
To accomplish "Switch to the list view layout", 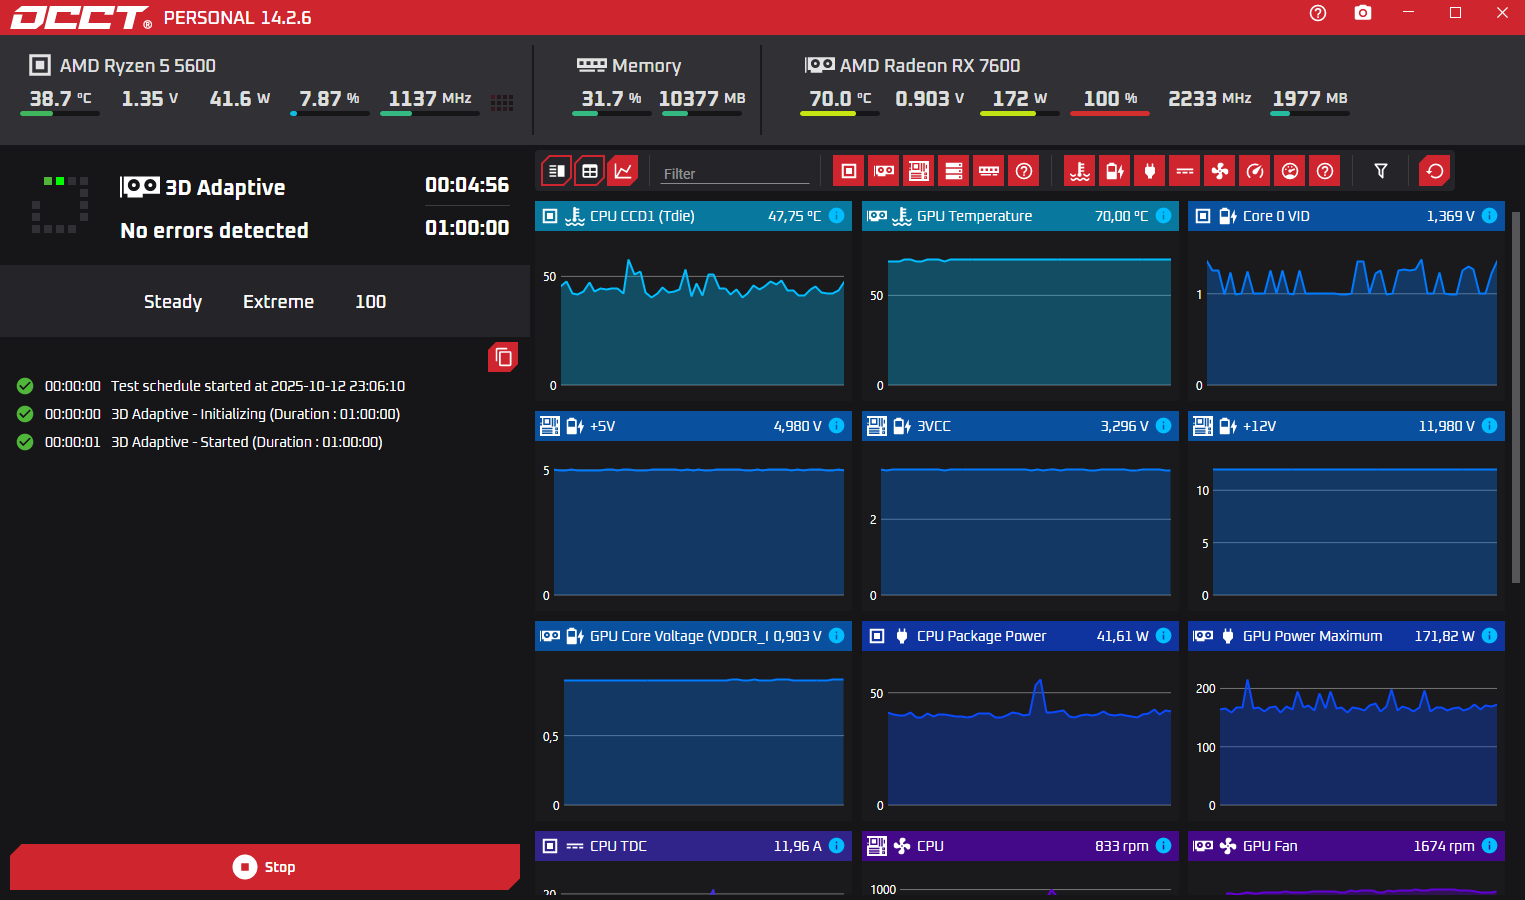I will pos(557,171).
